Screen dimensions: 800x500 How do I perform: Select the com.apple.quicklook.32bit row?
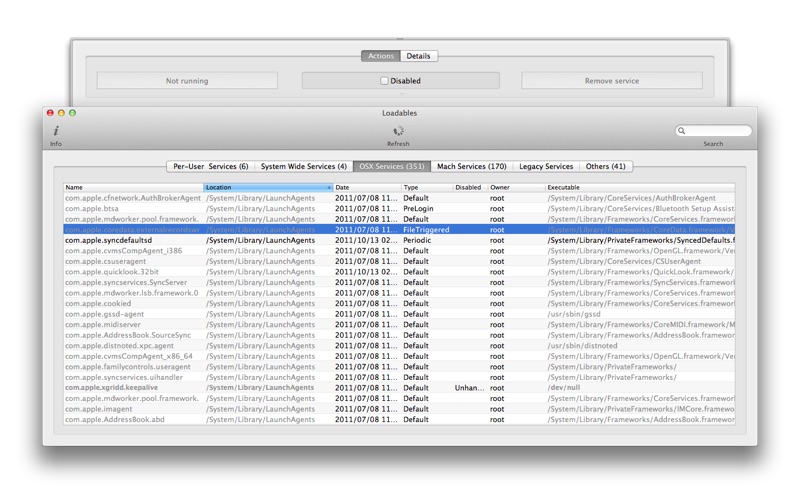(399, 272)
